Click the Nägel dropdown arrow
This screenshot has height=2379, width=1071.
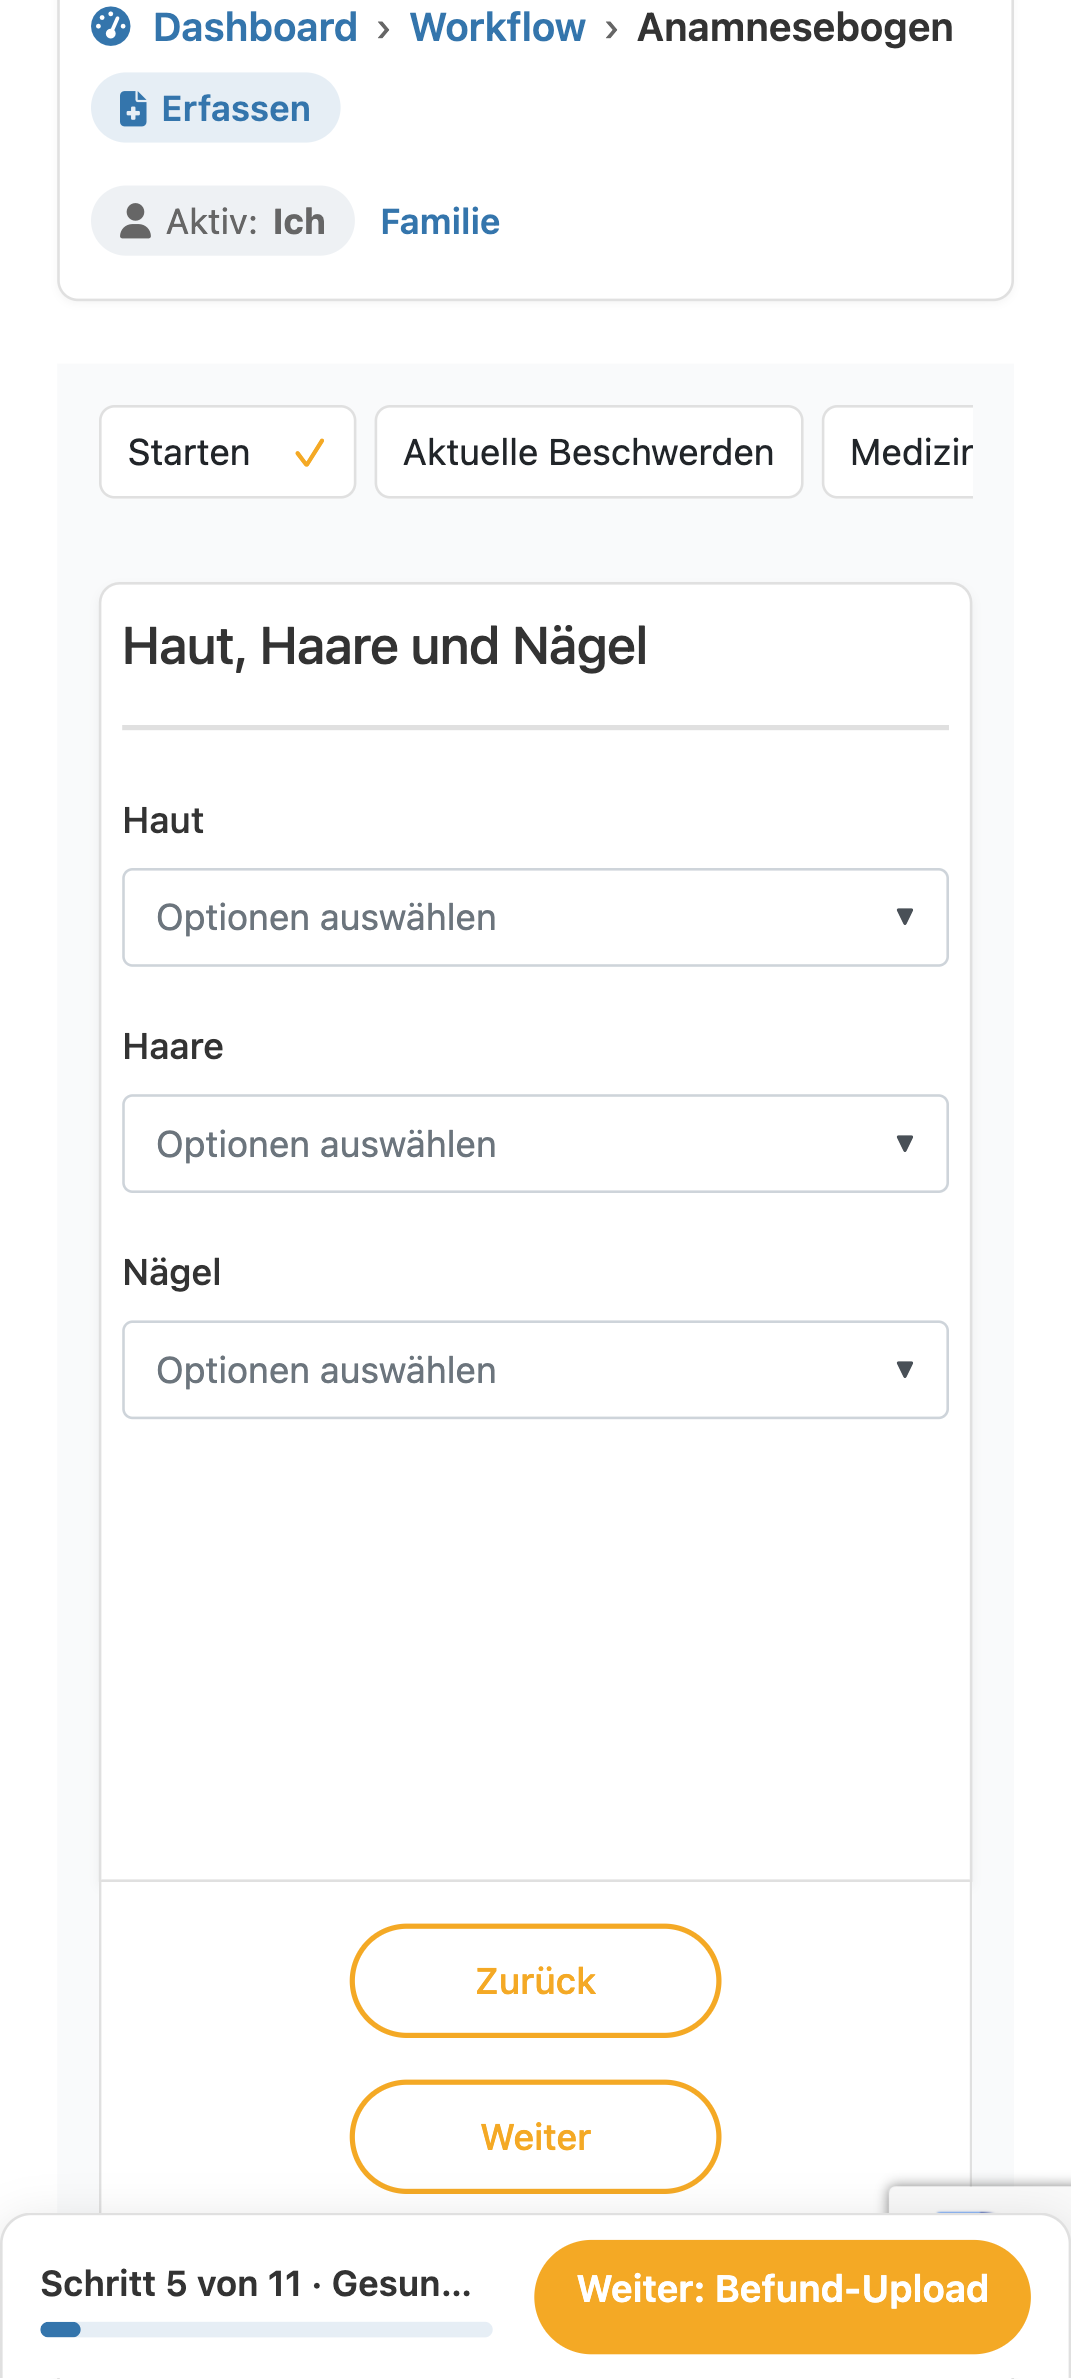[x=905, y=1369]
